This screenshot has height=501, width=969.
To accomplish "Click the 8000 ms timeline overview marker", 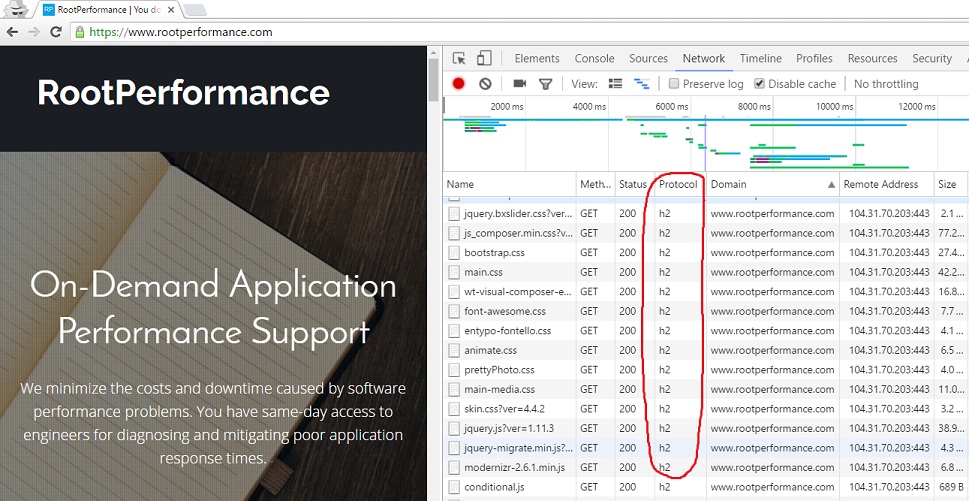I will tap(754, 106).
